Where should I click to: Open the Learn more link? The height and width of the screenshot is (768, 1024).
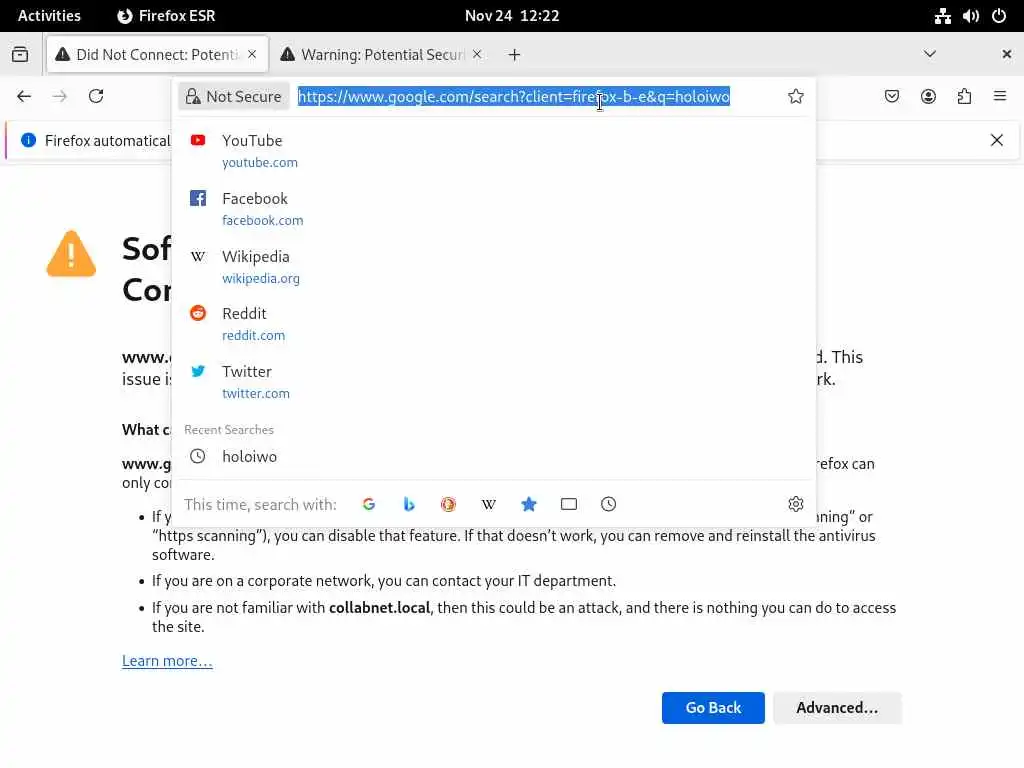[x=167, y=661]
